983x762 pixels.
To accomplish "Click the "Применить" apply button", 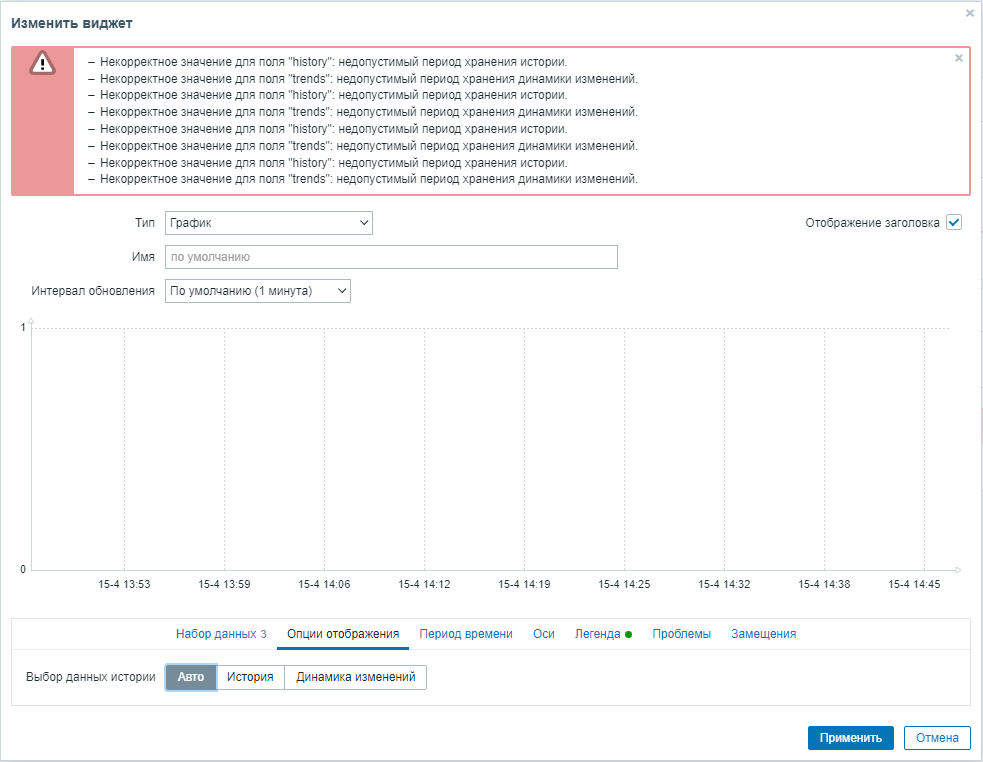I will point(850,738).
